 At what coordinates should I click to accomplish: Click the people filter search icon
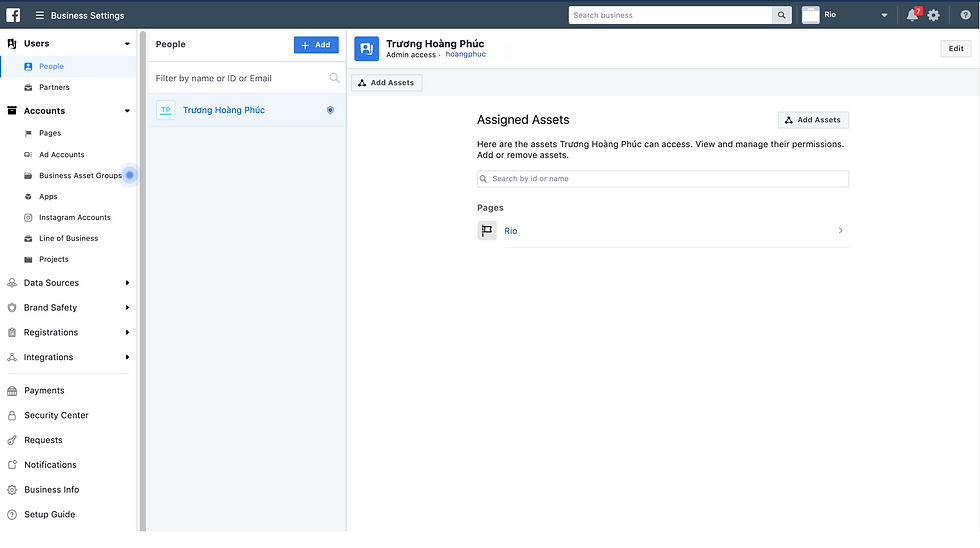(334, 77)
